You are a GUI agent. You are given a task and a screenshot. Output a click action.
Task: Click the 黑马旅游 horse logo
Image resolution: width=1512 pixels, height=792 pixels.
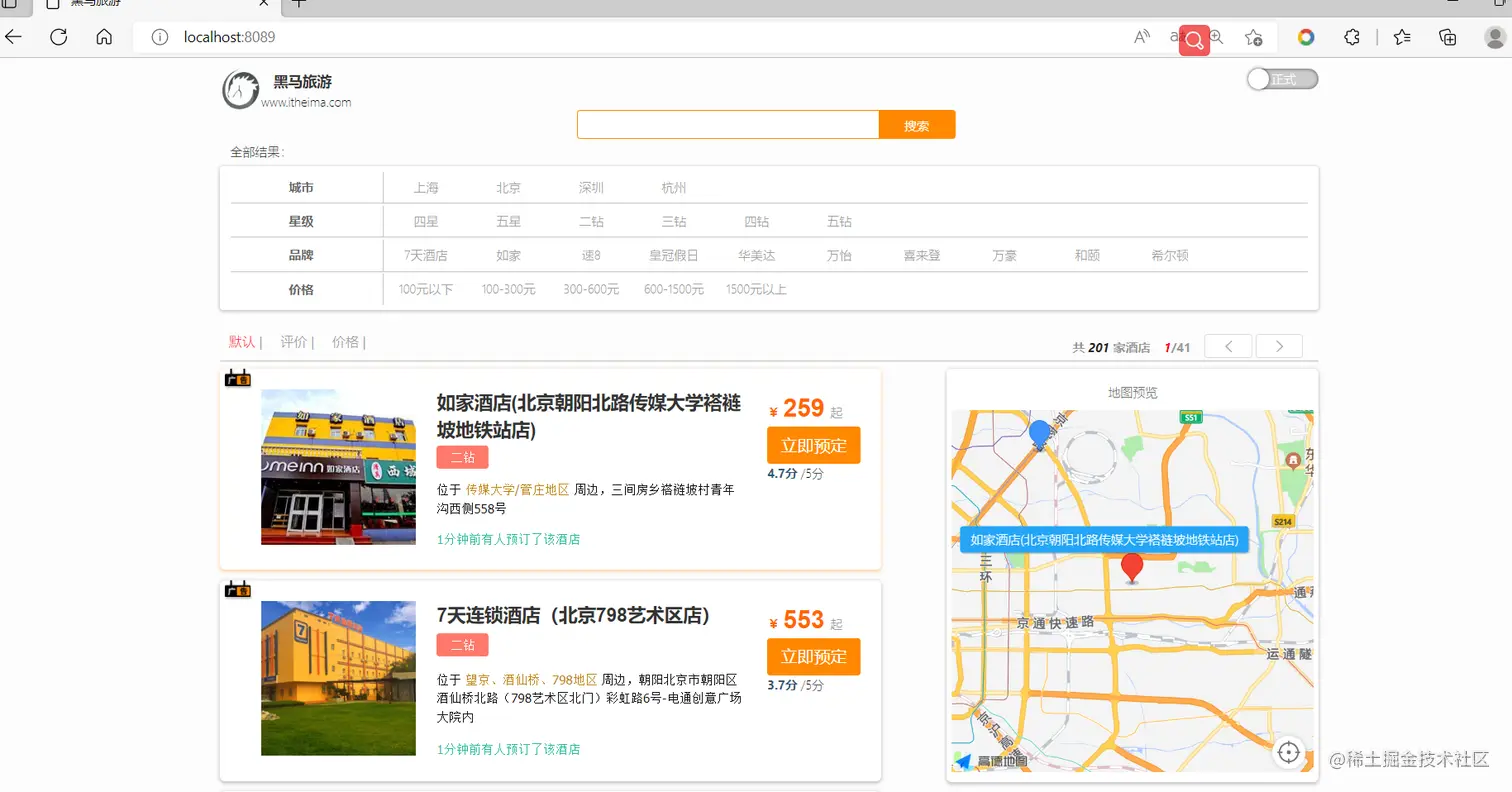pyautogui.click(x=240, y=89)
